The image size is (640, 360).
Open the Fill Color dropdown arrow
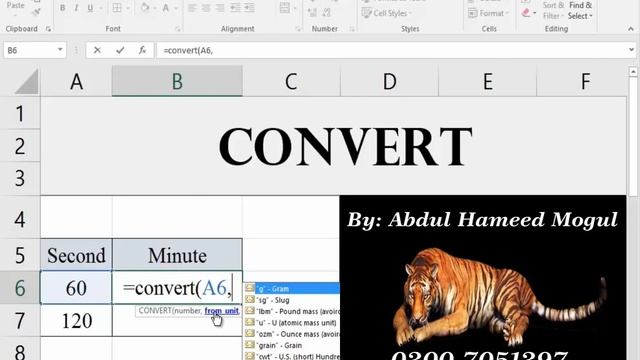(155, 8)
